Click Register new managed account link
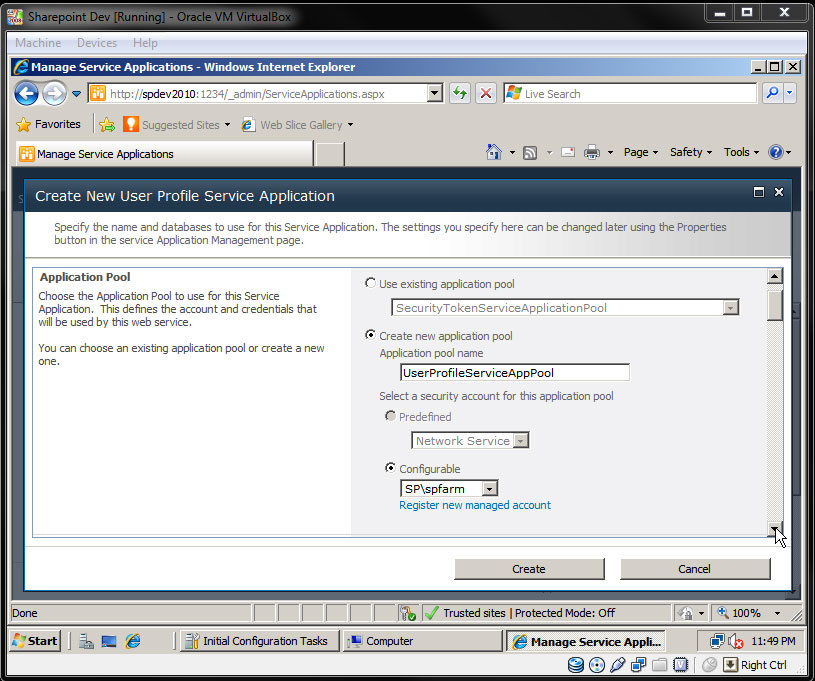This screenshot has height=681, width=815. pyautogui.click(x=475, y=505)
